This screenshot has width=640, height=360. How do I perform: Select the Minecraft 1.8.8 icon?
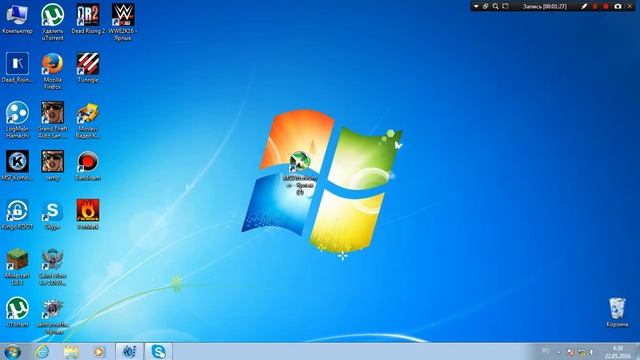pyautogui.click(x=17, y=267)
